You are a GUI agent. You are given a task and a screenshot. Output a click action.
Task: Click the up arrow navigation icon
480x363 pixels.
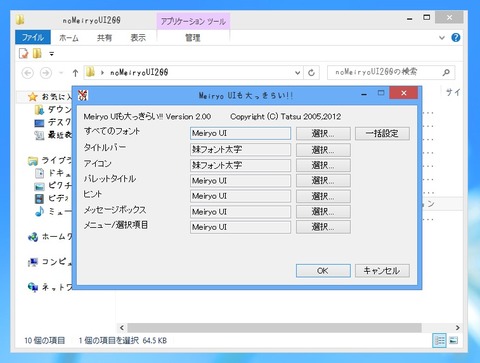pos(75,73)
